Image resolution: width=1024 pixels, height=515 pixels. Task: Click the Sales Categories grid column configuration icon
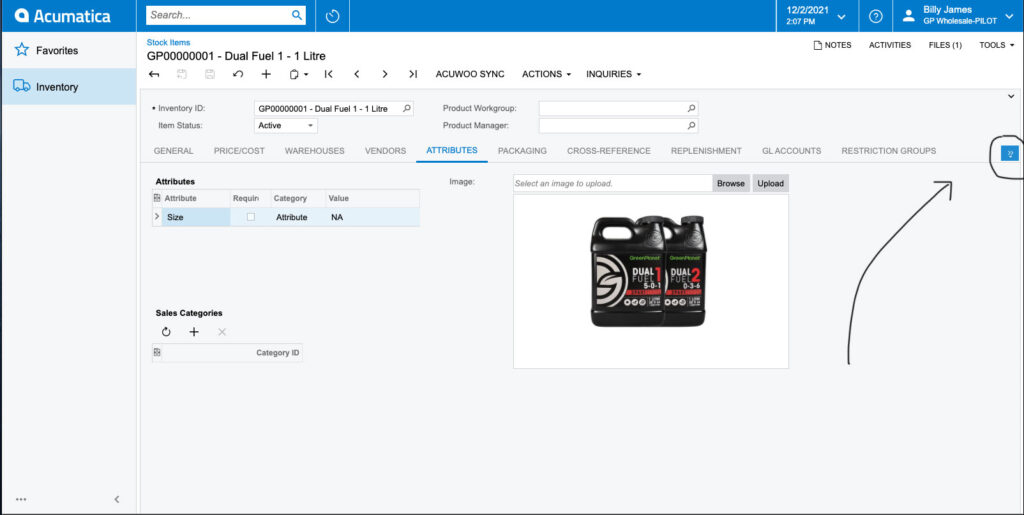pyautogui.click(x=157, y=352)
